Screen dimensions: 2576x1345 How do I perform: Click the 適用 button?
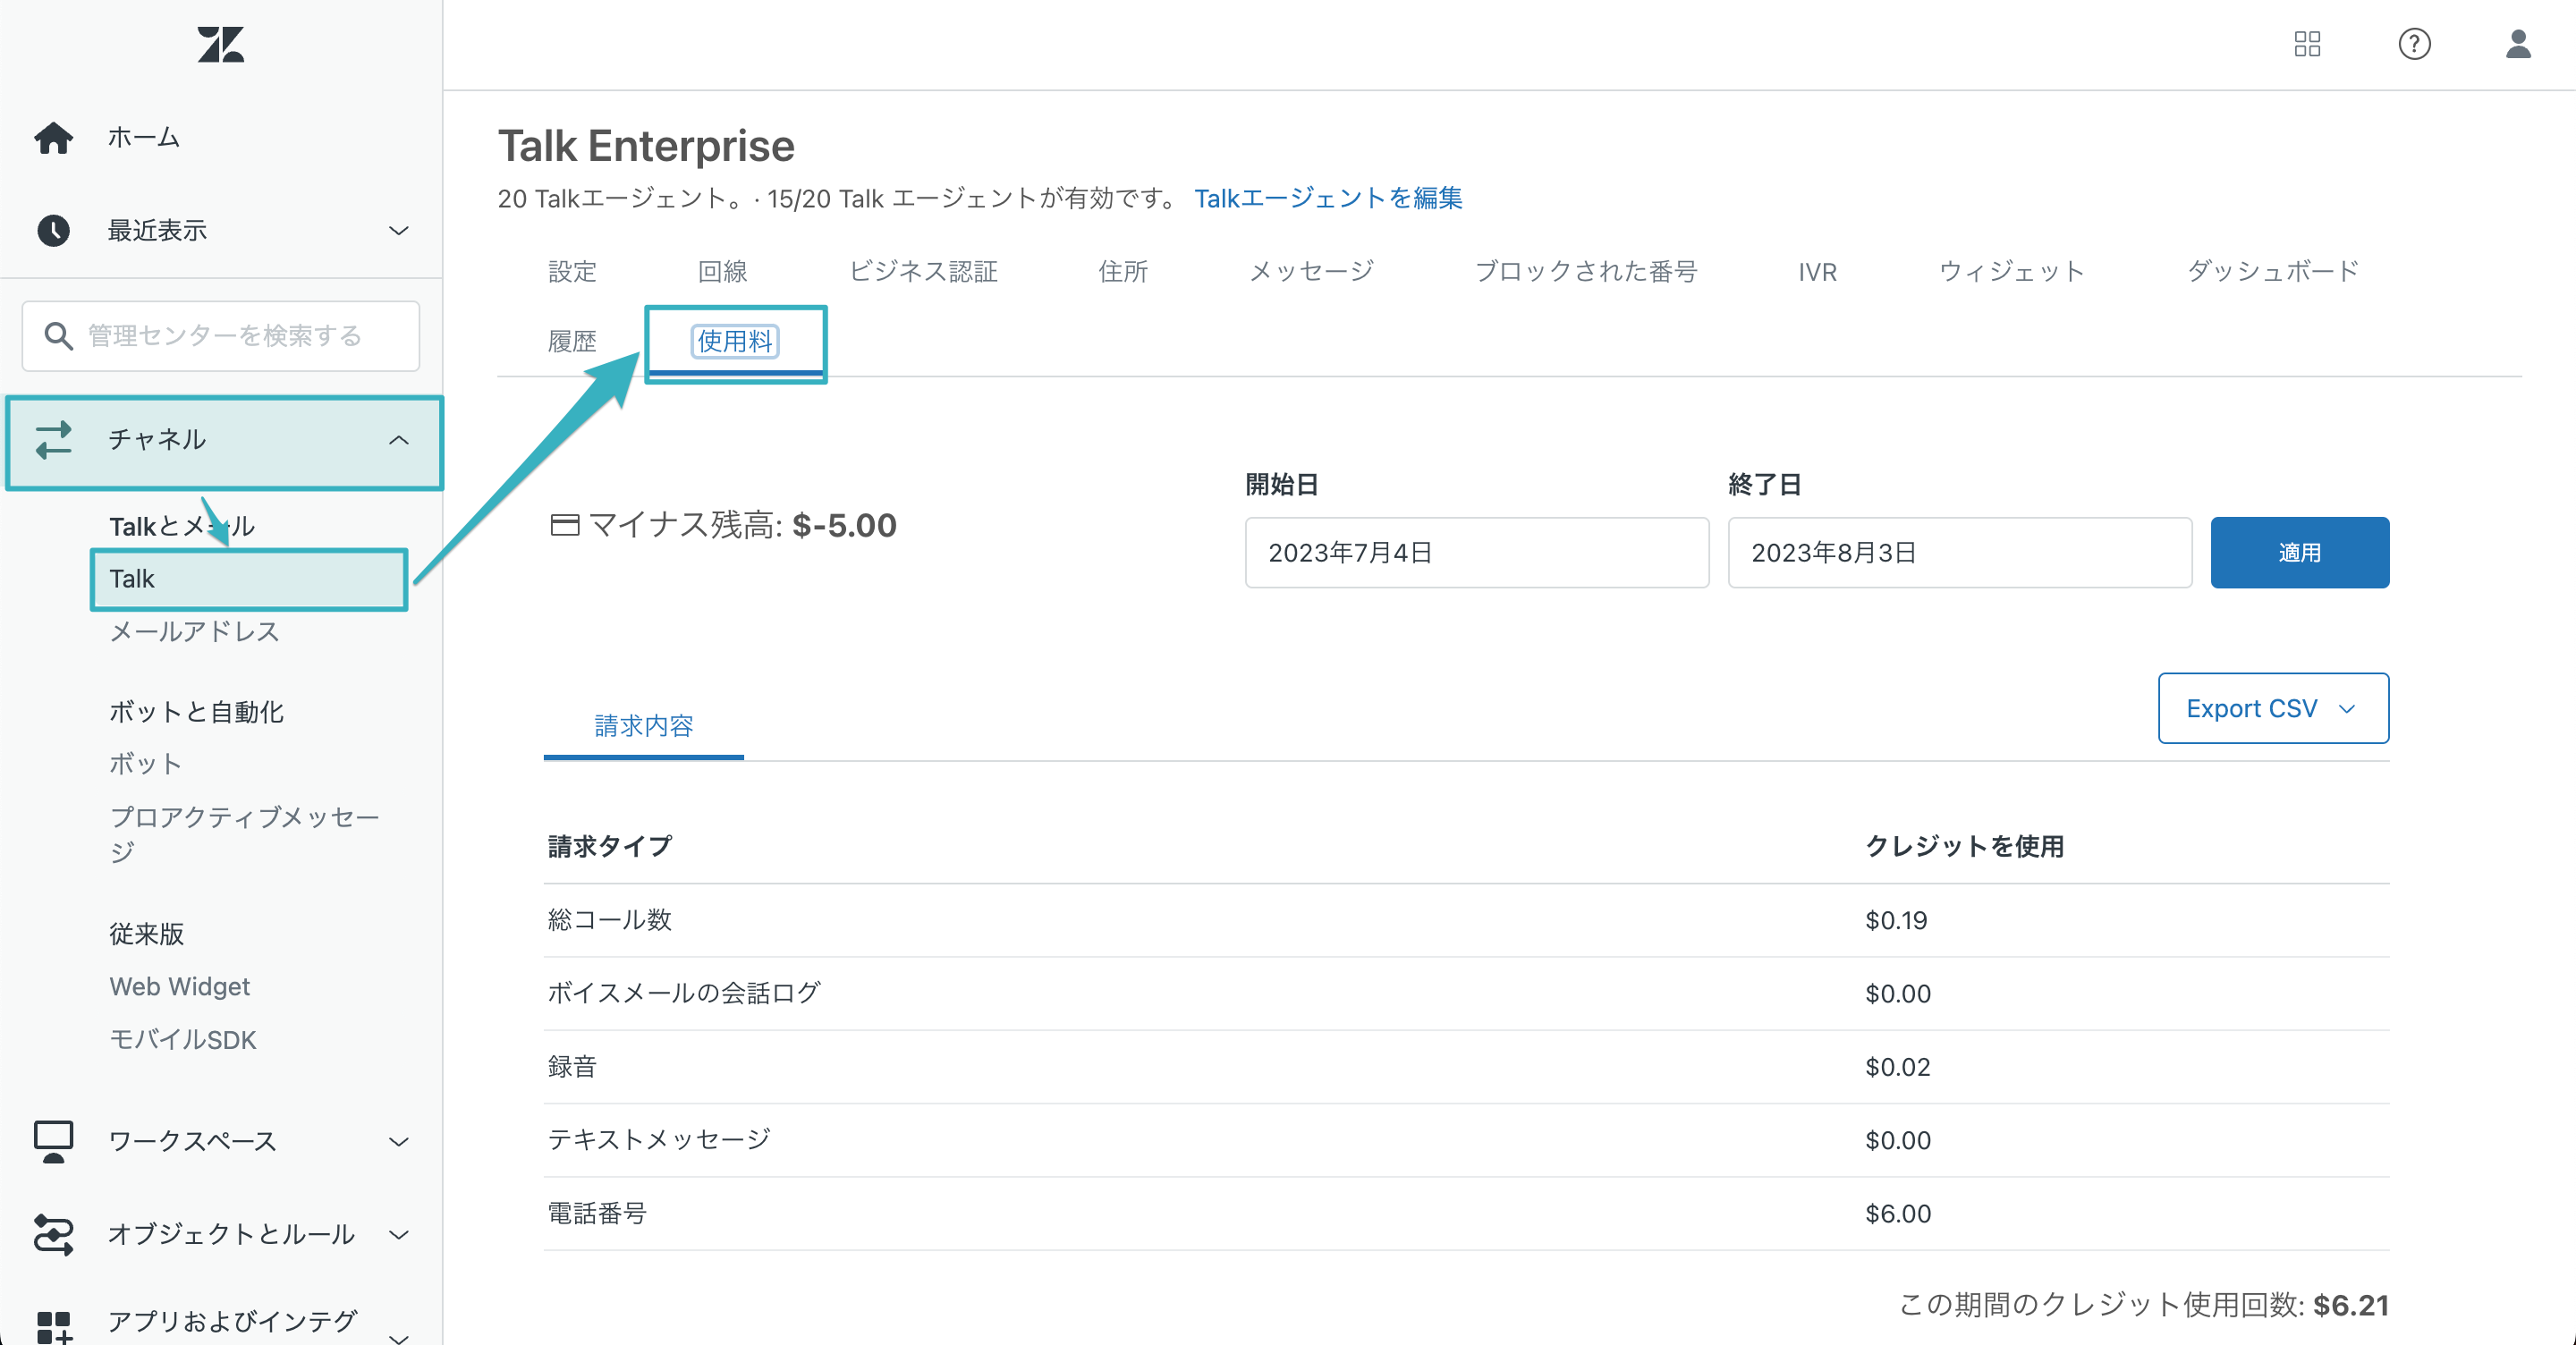[2299, 553]
